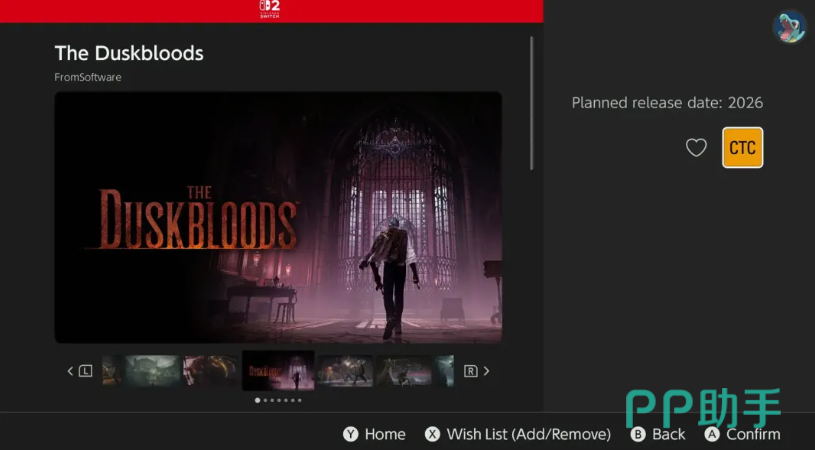Select the ruins thumbnail second right of logo
The height and width of the screenshot is (450, 815).
tap(404, 370)
